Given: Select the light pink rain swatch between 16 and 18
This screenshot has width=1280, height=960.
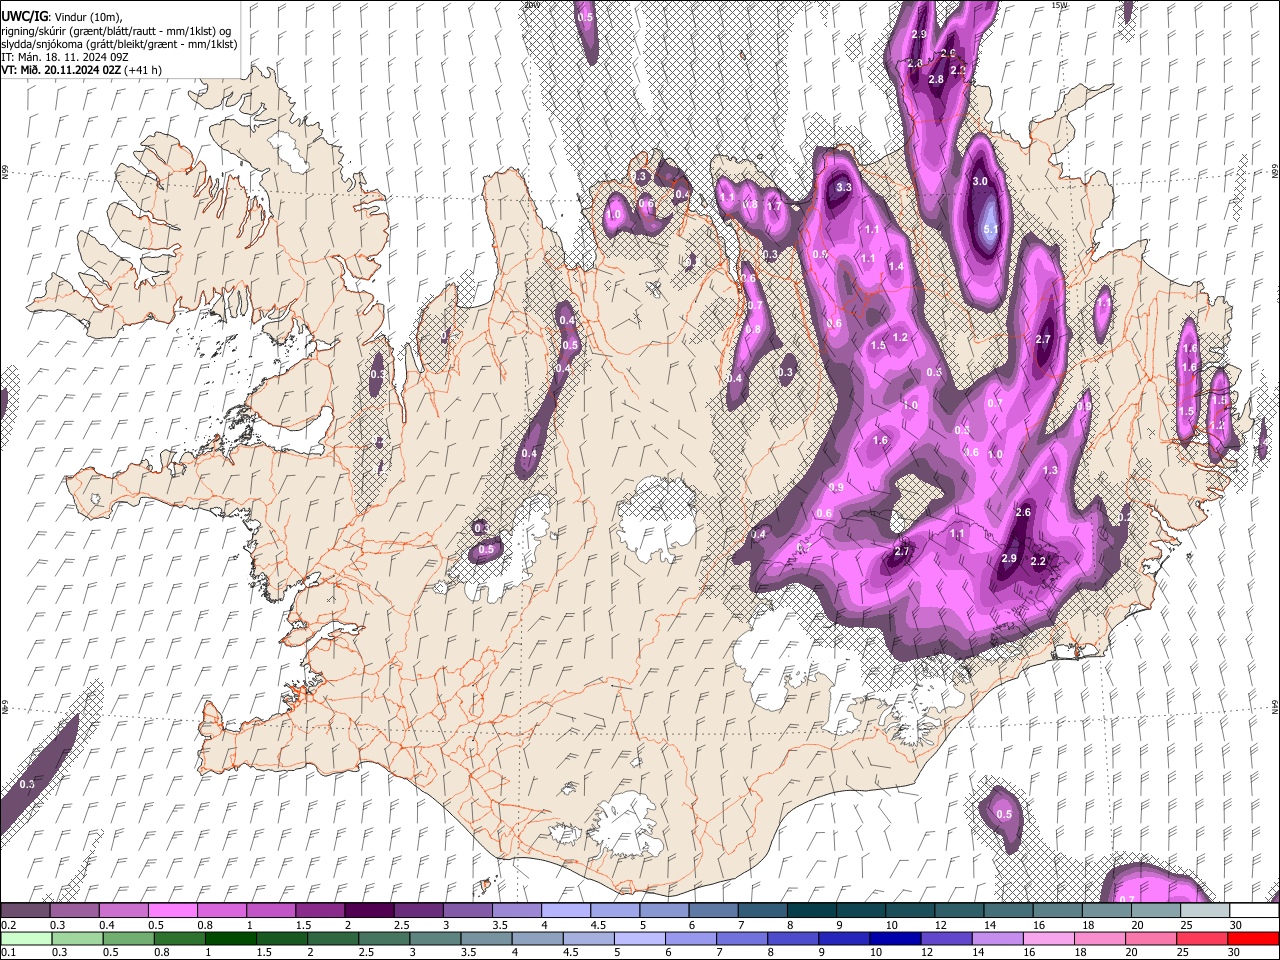Looking at the screenshot, I should pos(1050,939).
